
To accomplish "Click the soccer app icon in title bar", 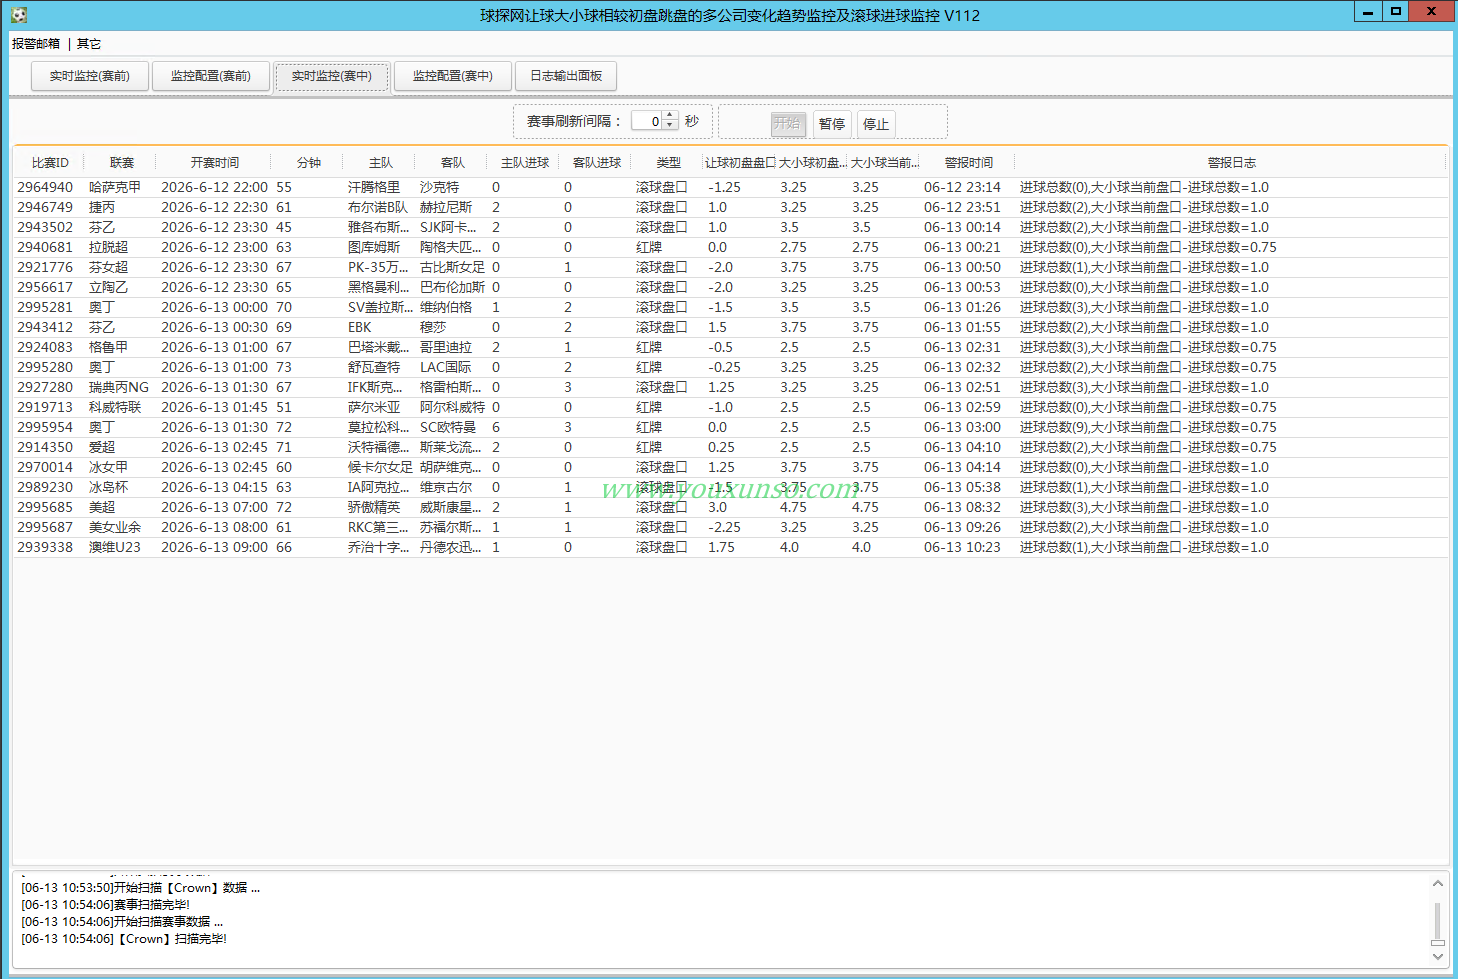I will click(x=19, y=15).
